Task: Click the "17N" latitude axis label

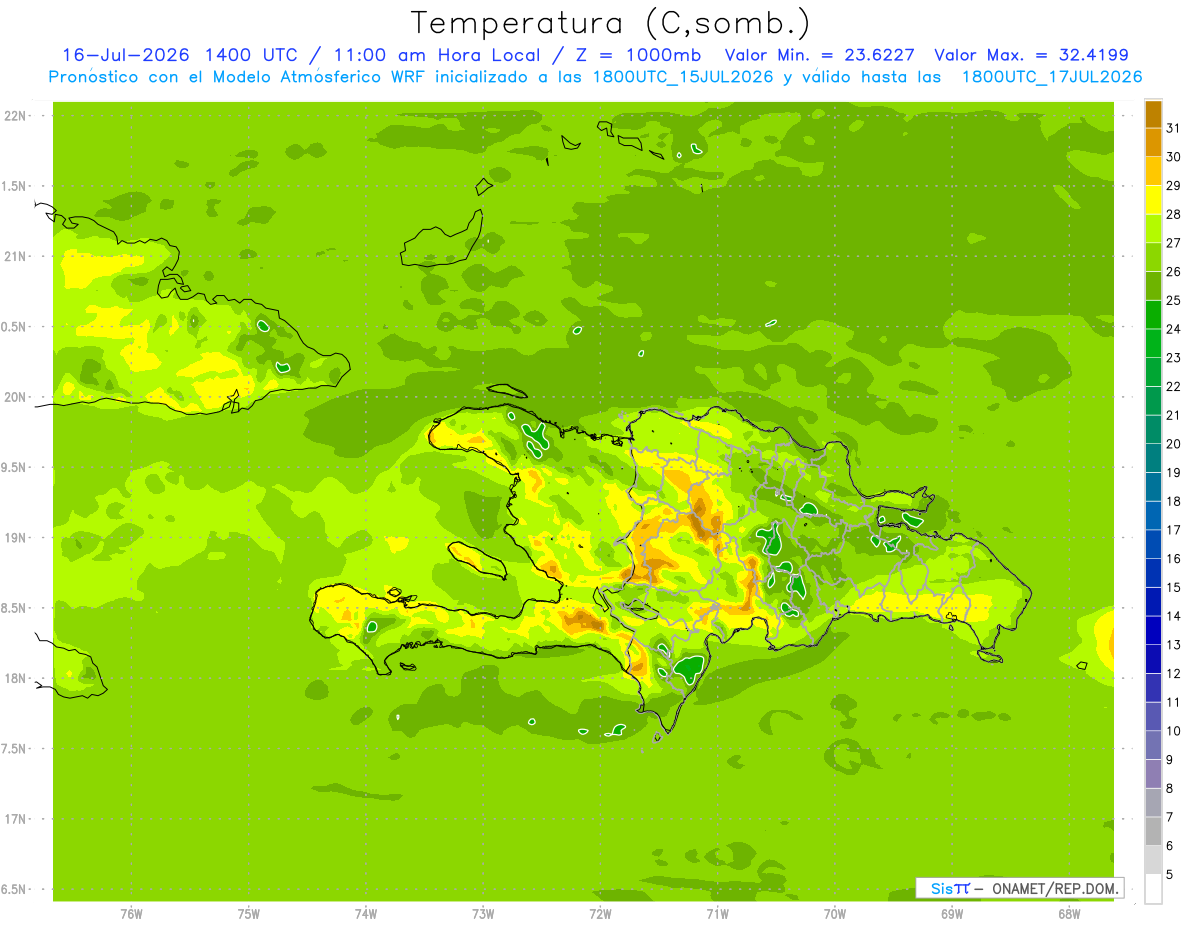Action: pos(17,820)
